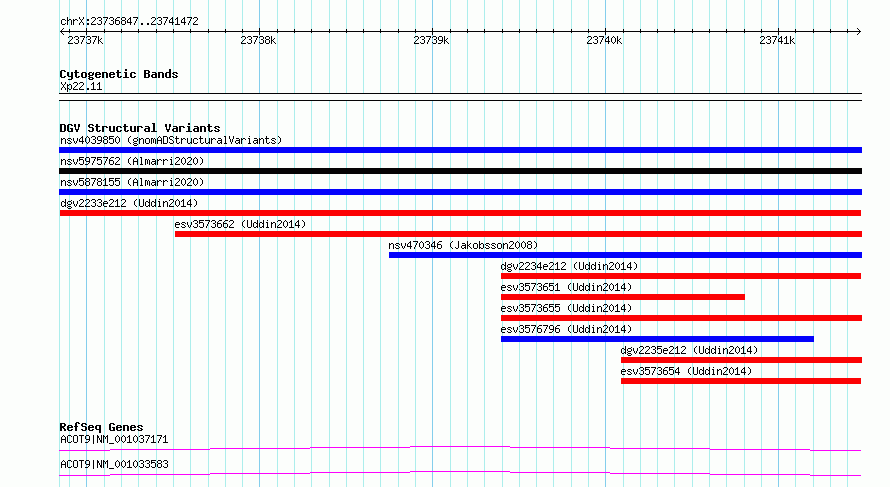Click the dgv2235e212 red variant bar

point(741,360)
